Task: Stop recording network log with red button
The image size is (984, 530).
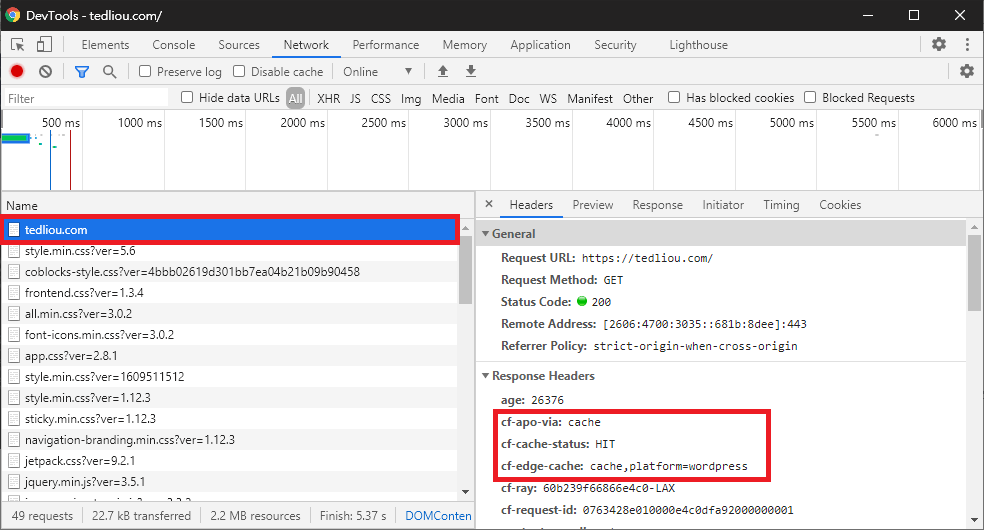Action: point(17,72)
